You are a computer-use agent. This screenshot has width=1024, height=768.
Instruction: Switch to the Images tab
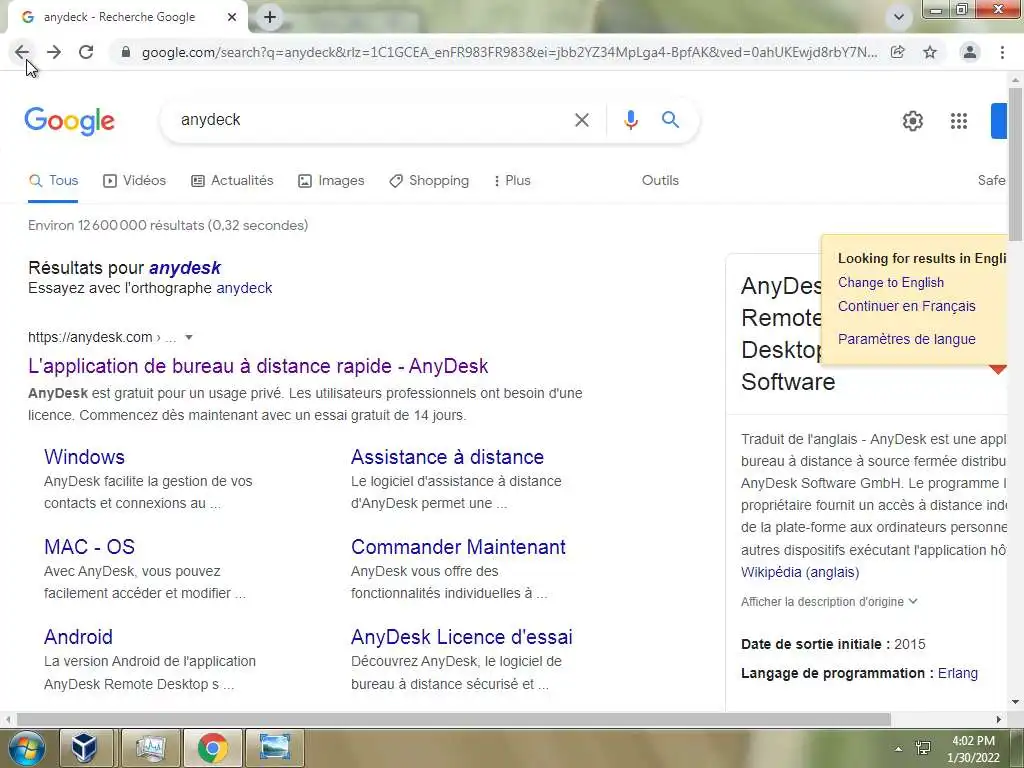331,181
